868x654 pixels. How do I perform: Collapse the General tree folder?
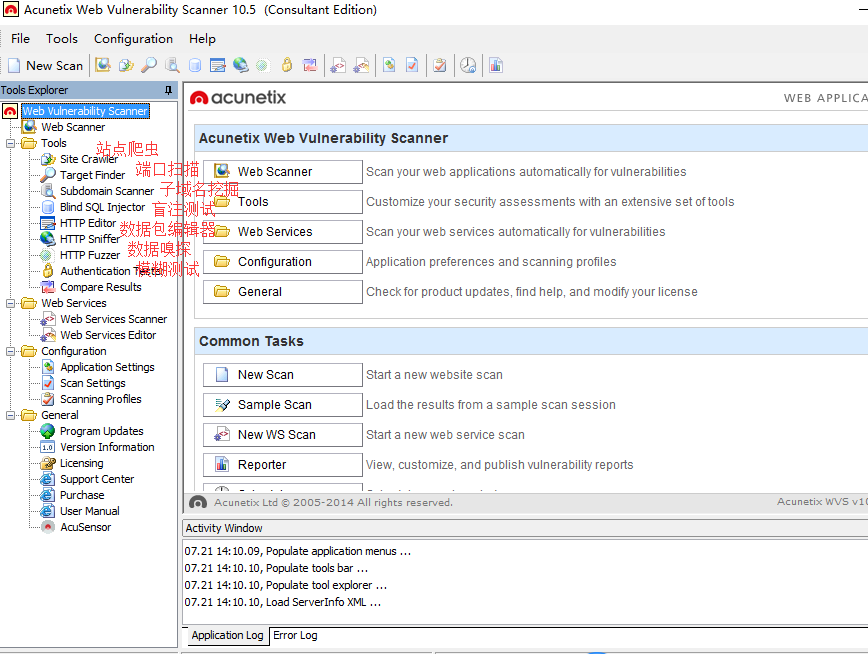[x=10, y=415]
